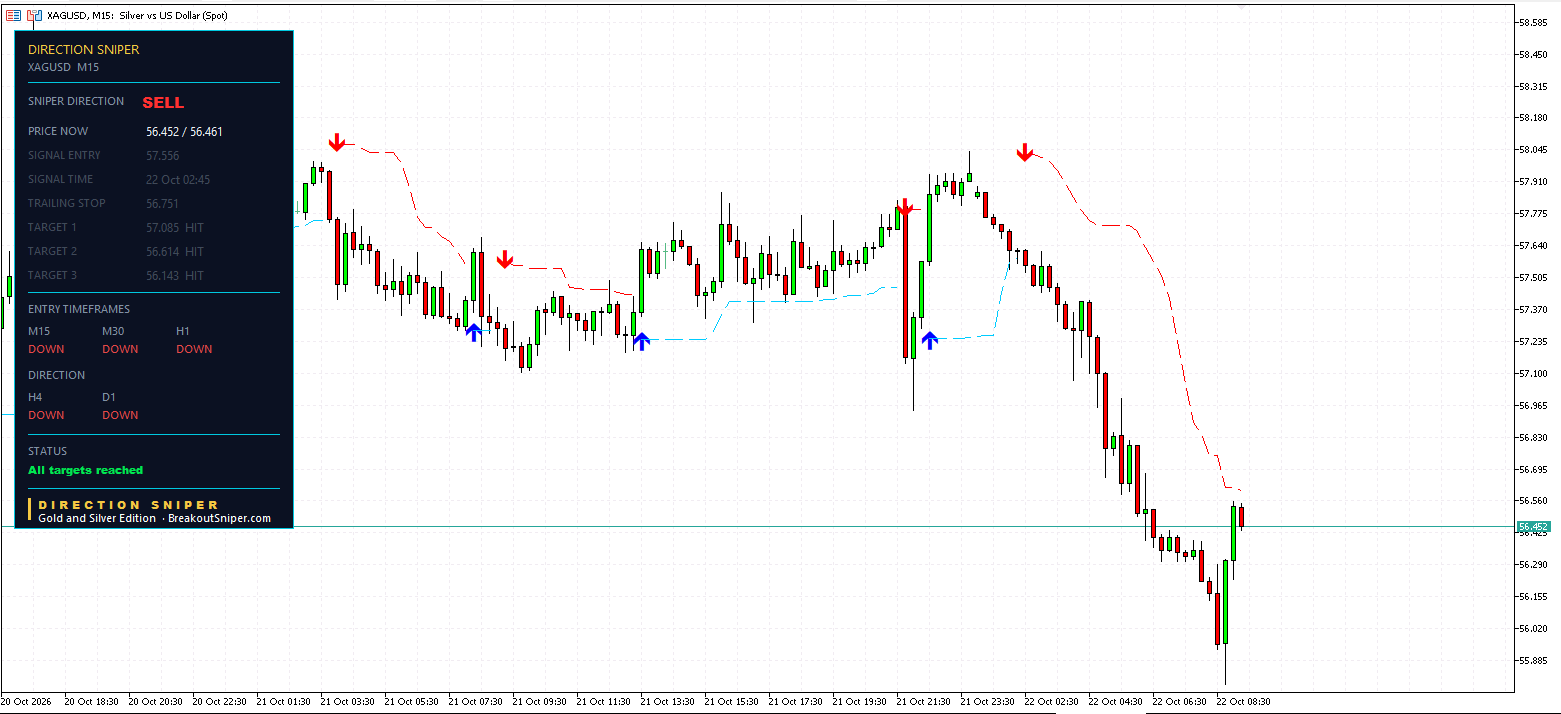Click the trailing stop value 56.751
The width and height of the screenshot is (1561, 714).
pos(163,203)
